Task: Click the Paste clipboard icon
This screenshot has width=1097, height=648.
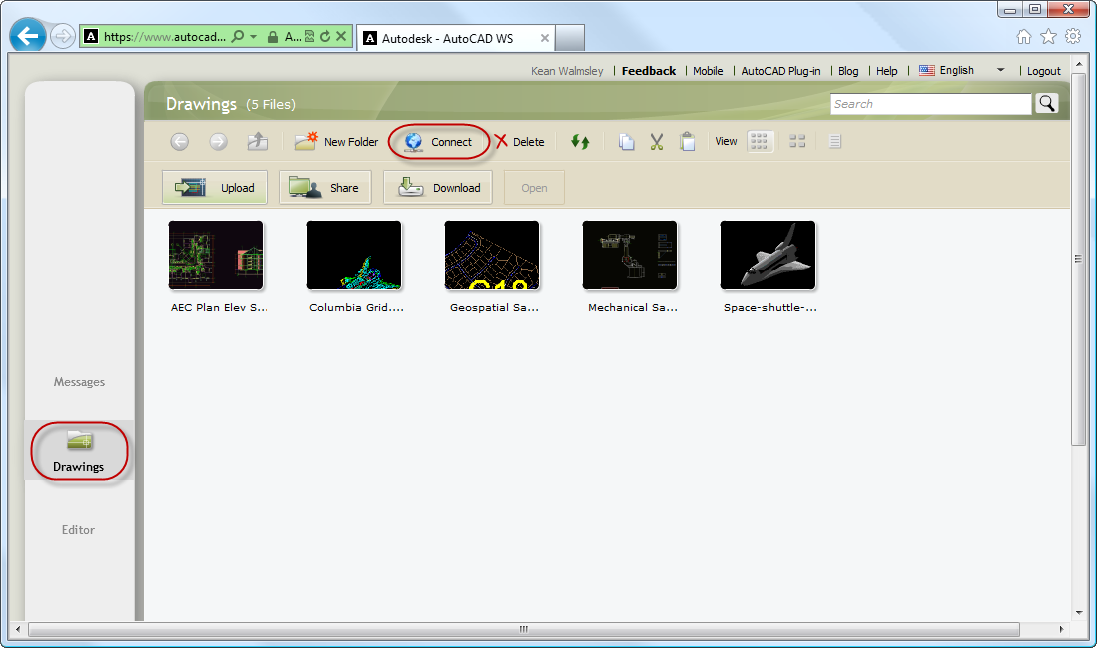Action: point(688,142)
